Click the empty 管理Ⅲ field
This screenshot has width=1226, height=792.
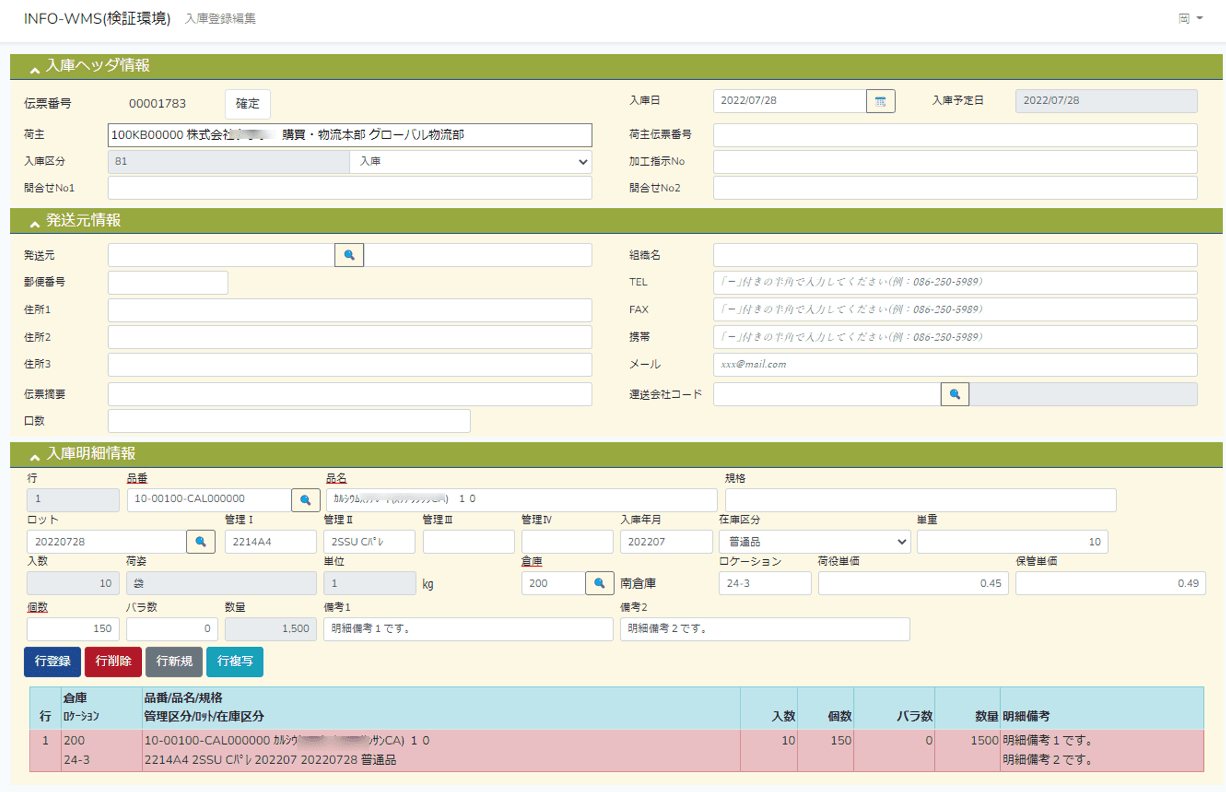[x=468, y=541]
